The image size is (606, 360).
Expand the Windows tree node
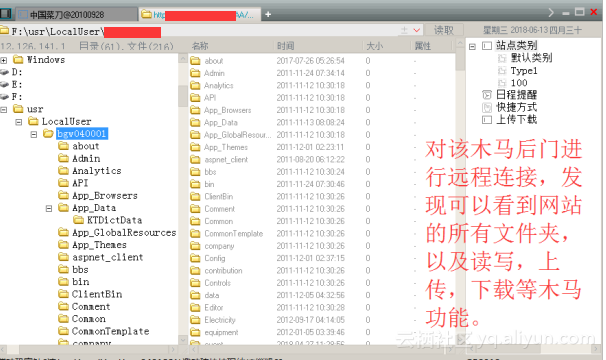click(3, 60)
